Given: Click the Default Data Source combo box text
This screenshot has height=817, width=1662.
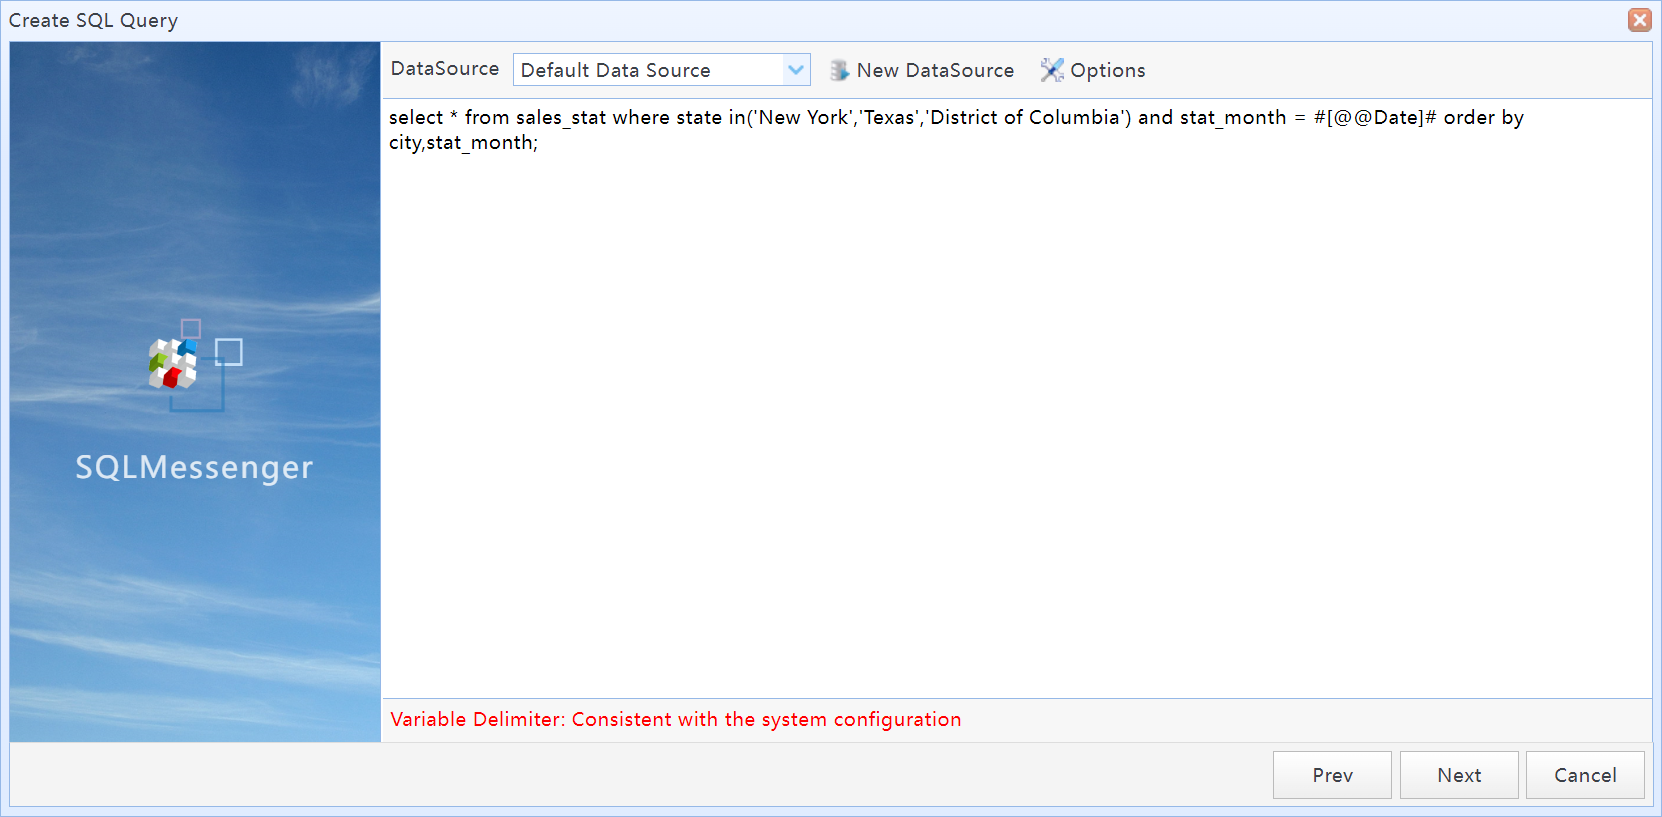Looking at the screenshot, I should [x=615, y=70].
